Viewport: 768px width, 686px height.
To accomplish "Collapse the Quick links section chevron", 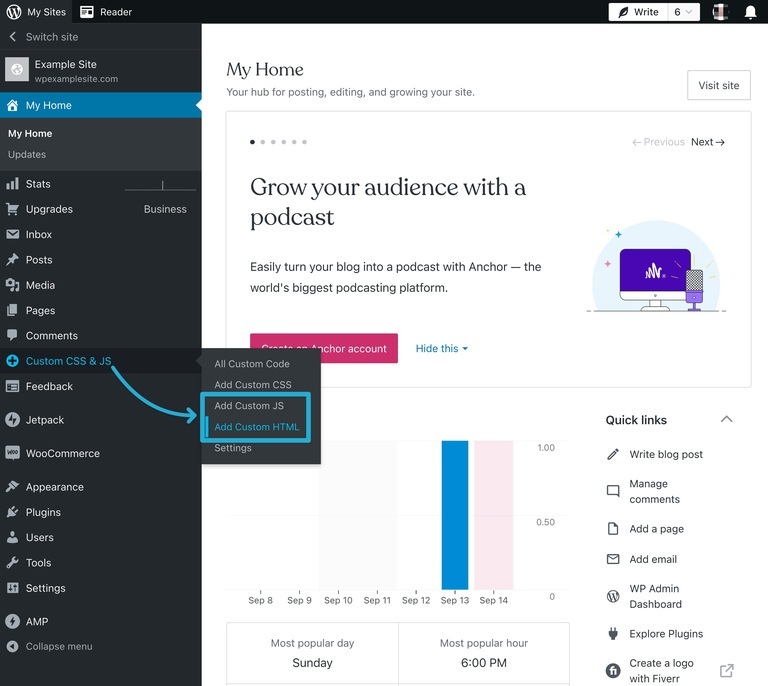I will point(726,419).
